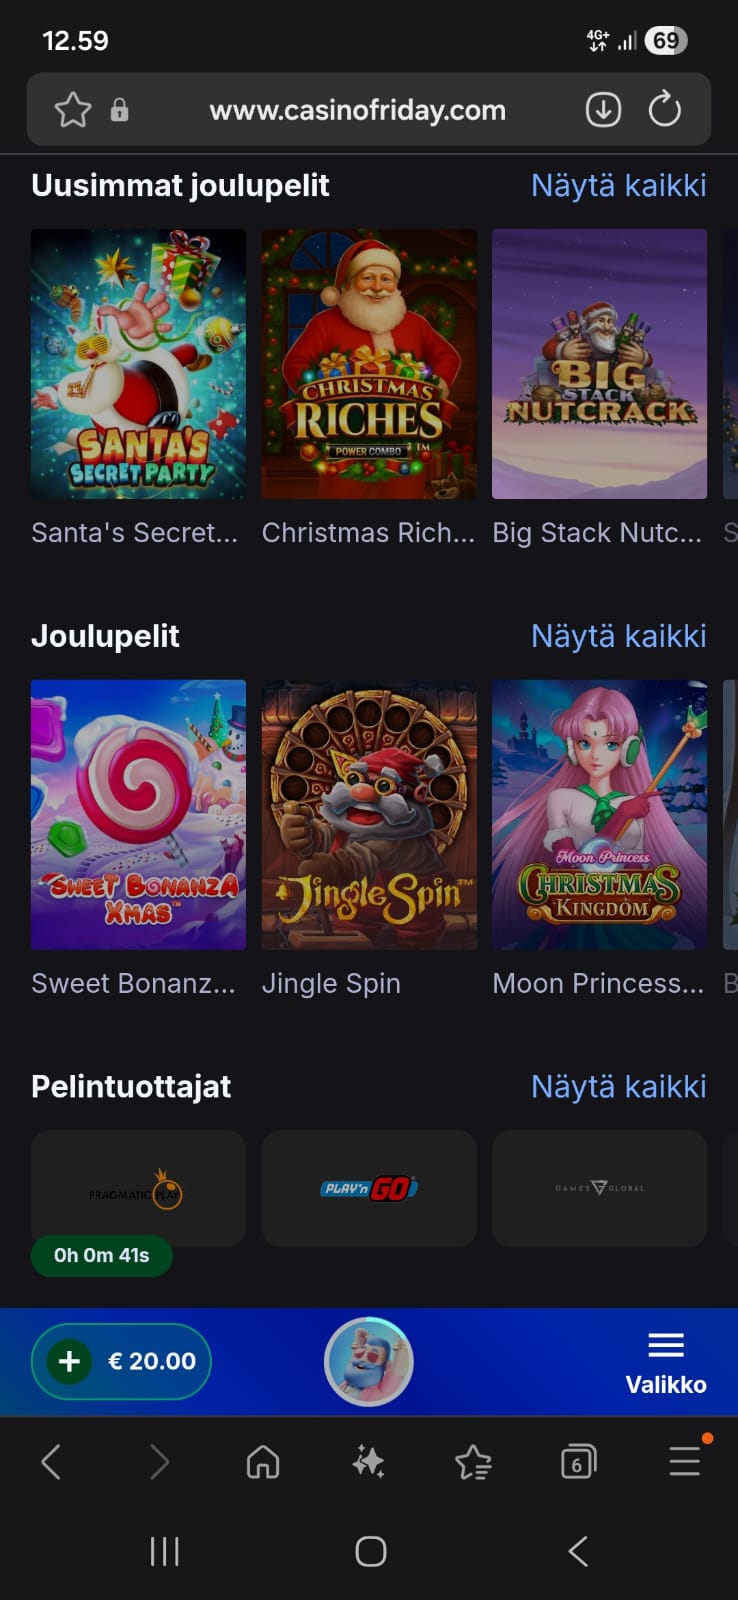Tap the green plus deposit icon
This screenshot has width=738, height=1600.
(70, 1361)
